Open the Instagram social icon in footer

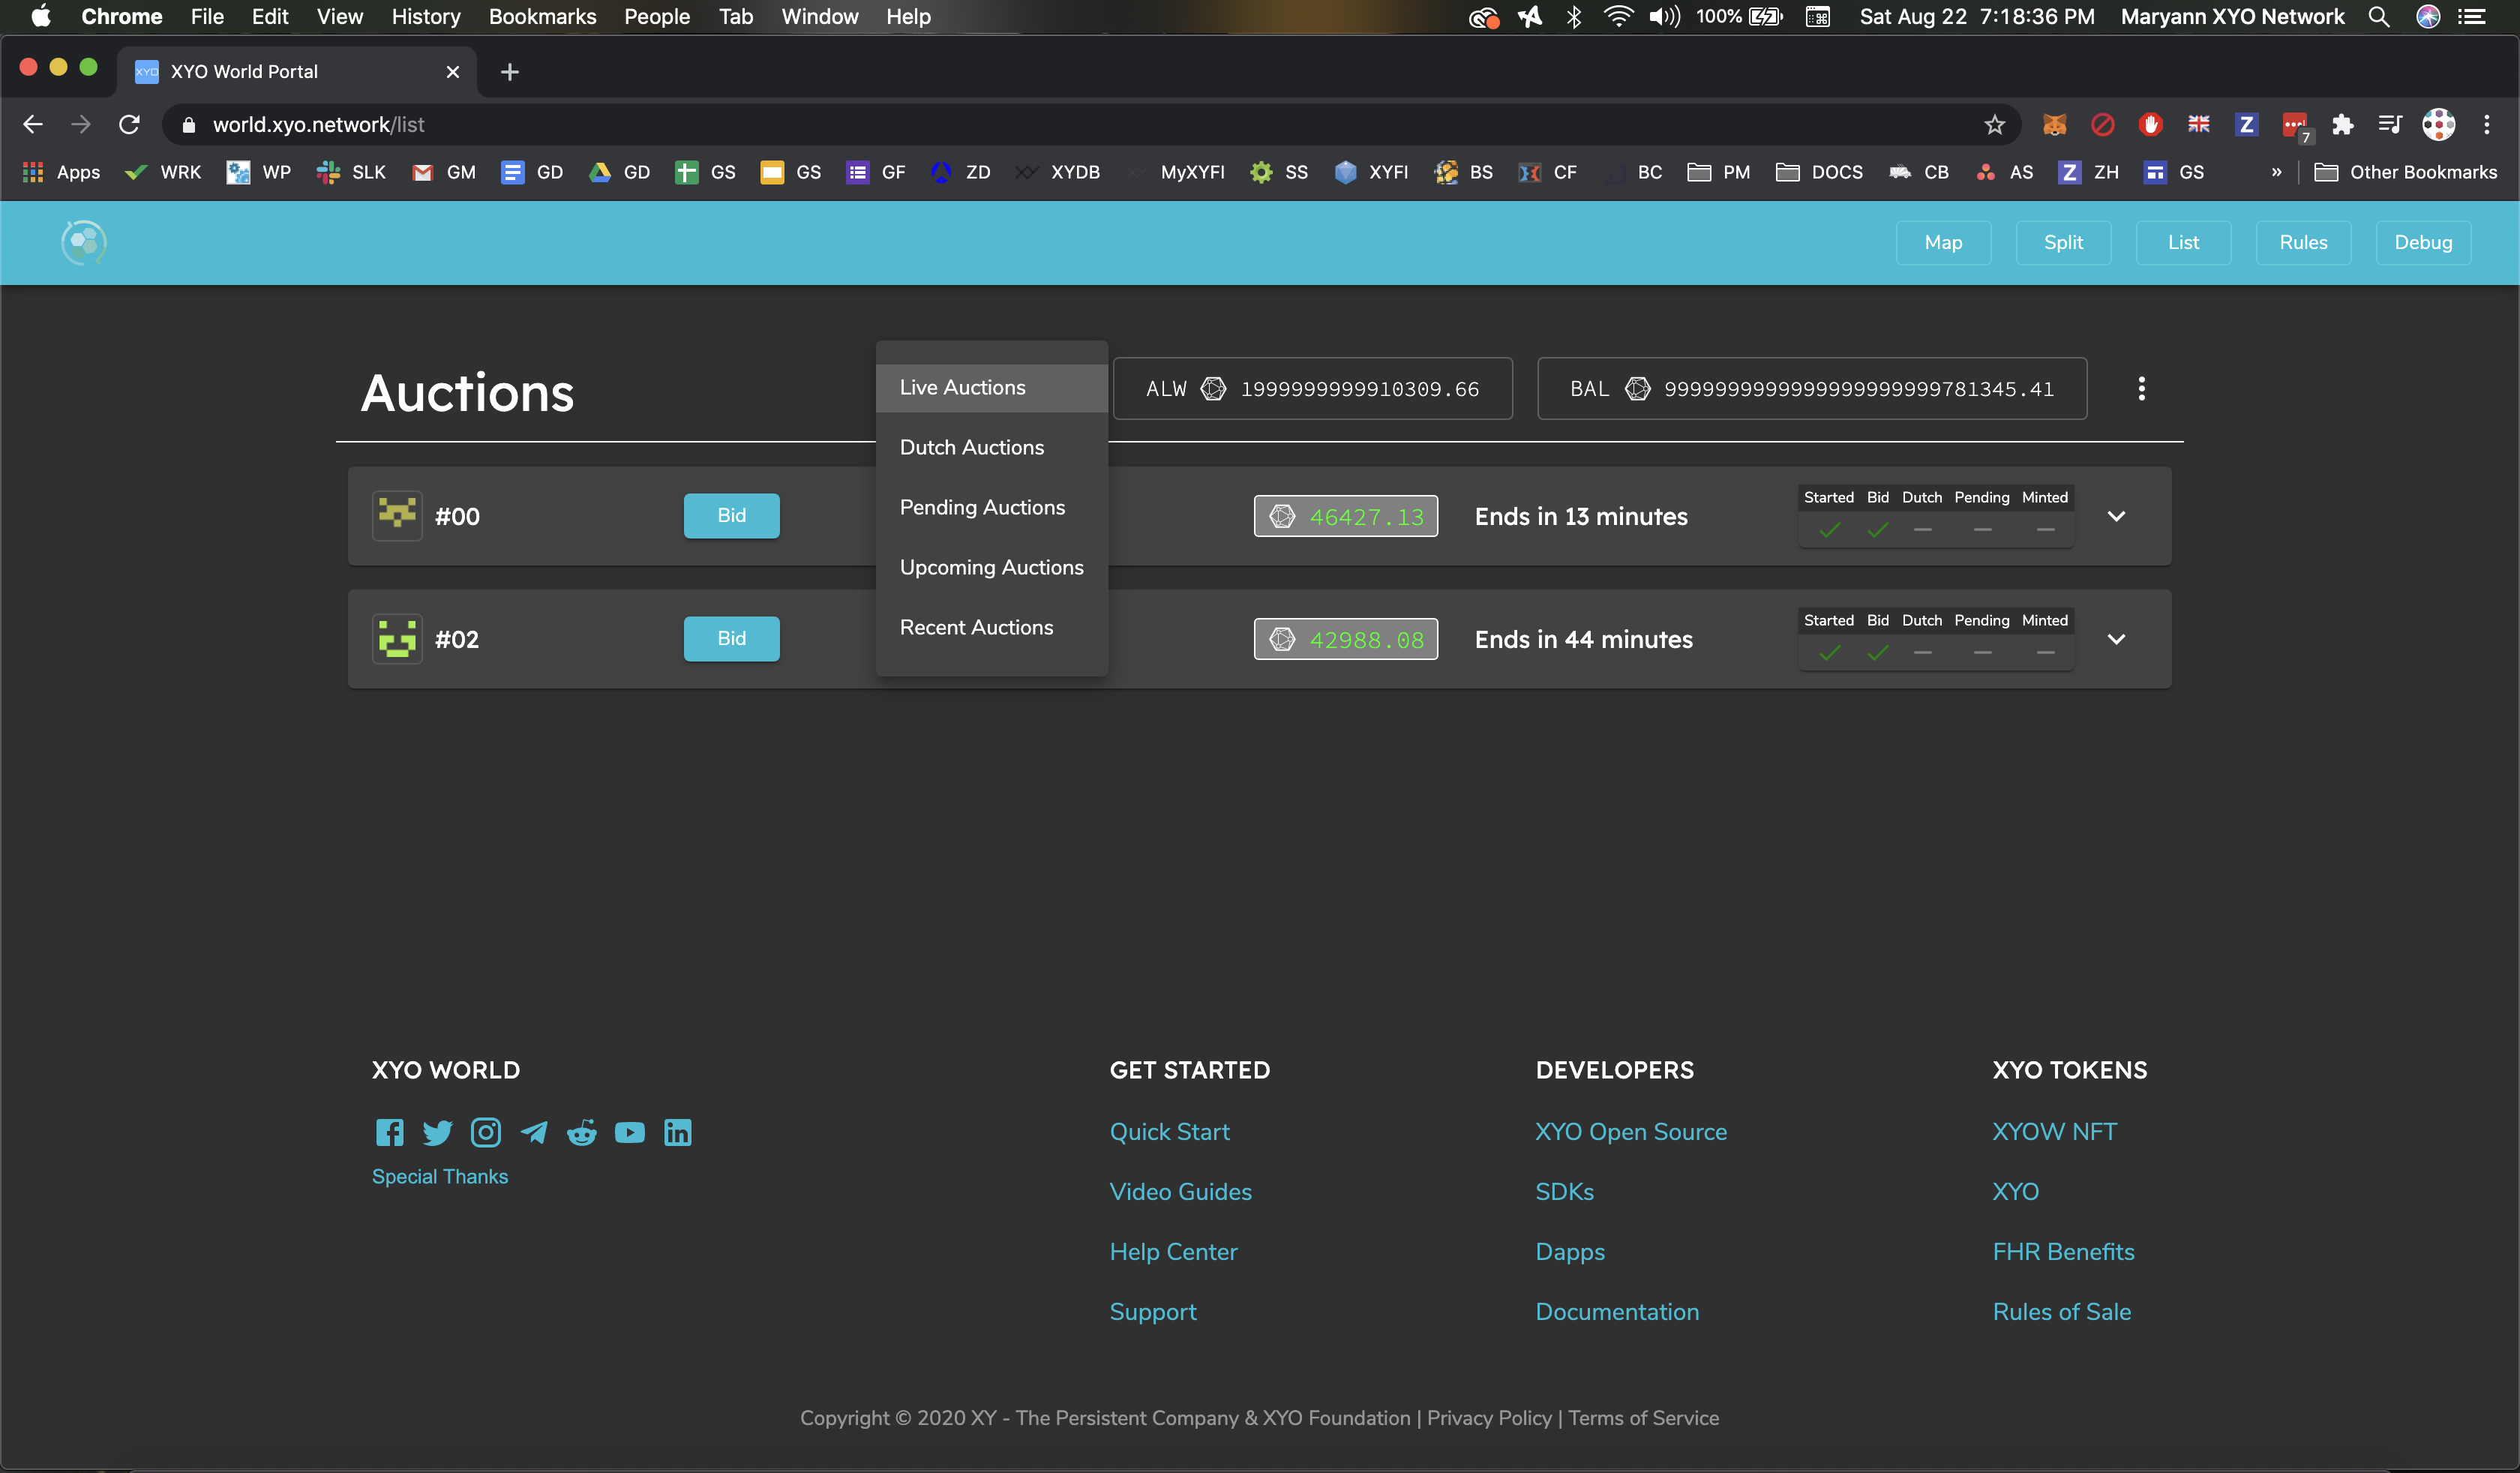[486, 1132]
